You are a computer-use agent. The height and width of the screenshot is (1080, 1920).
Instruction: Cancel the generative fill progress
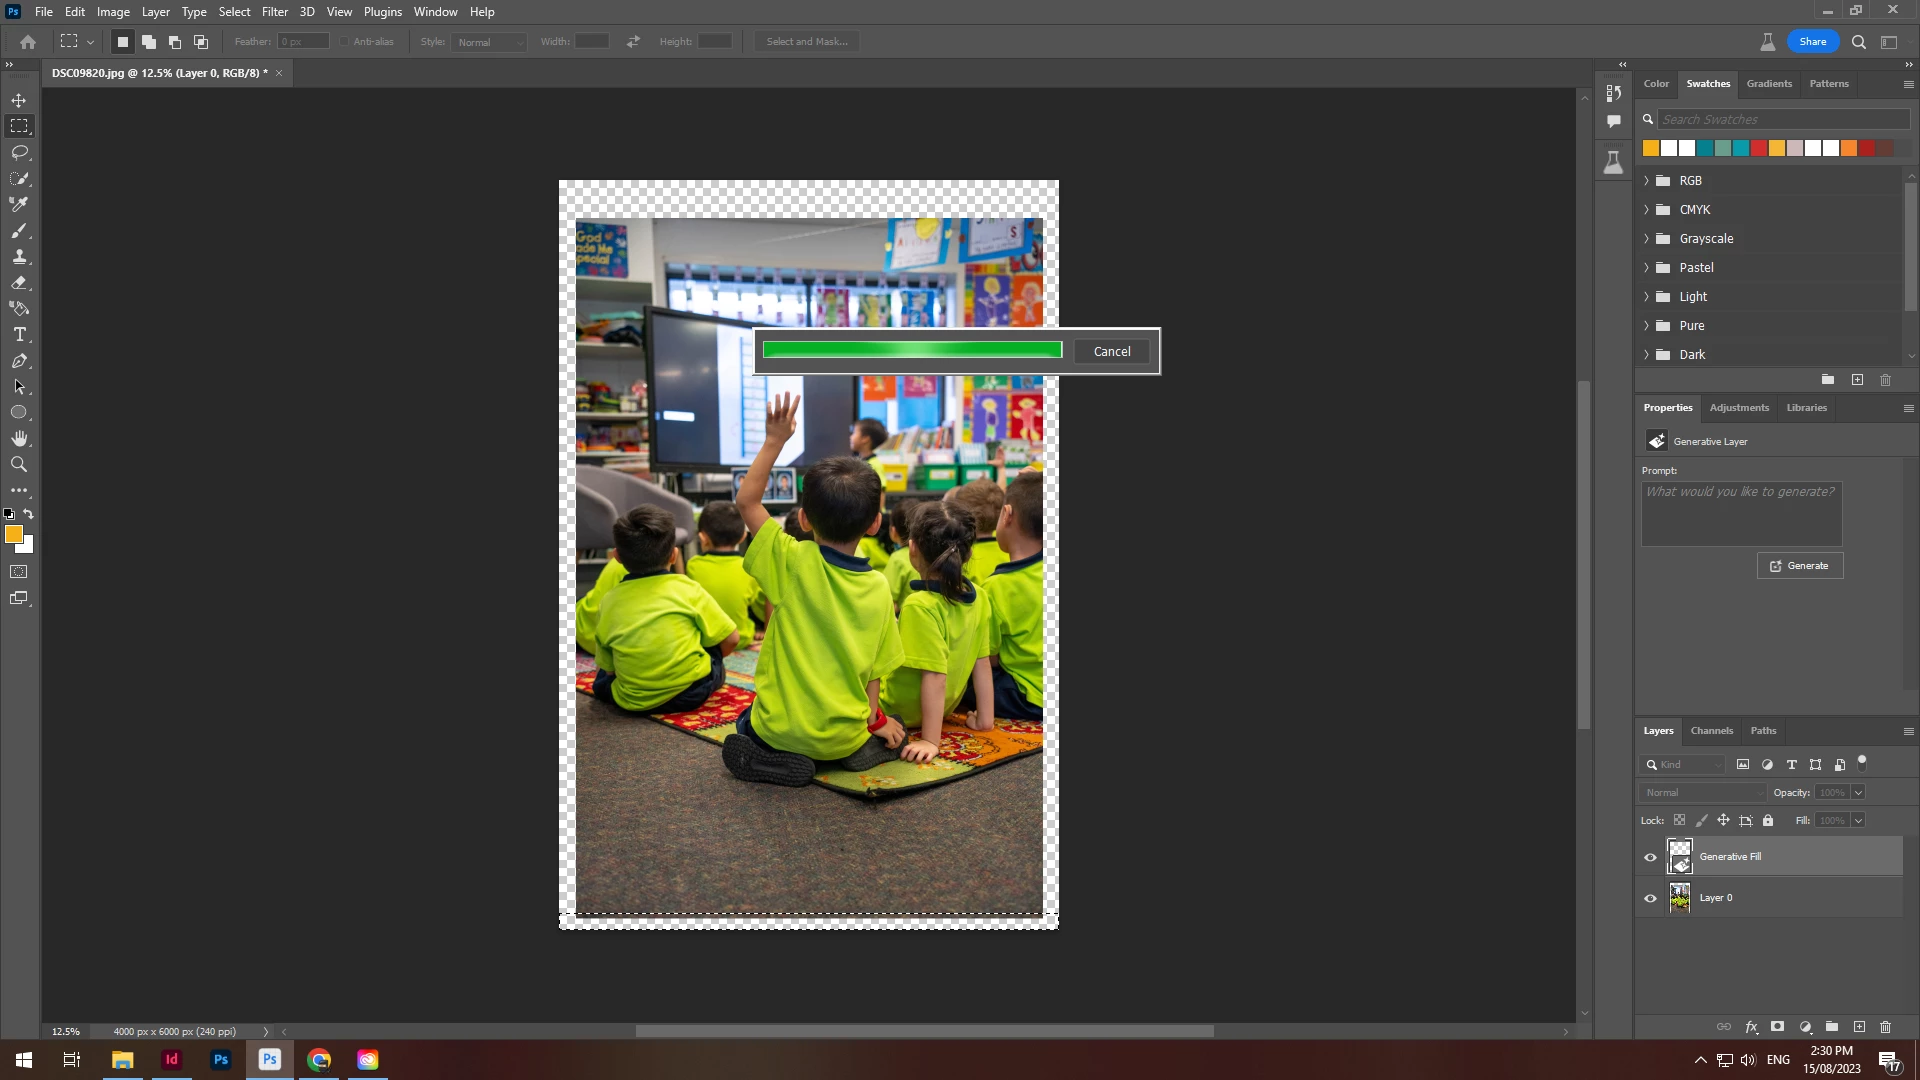pos(1111,351)
